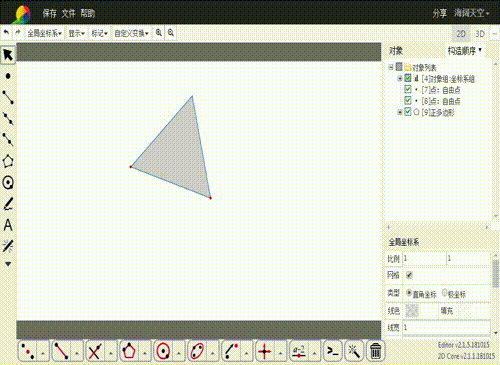This screenshot has width=500, height=365.
Task: Open the 标记 dropdown menu
Action: tap(99, 33)
